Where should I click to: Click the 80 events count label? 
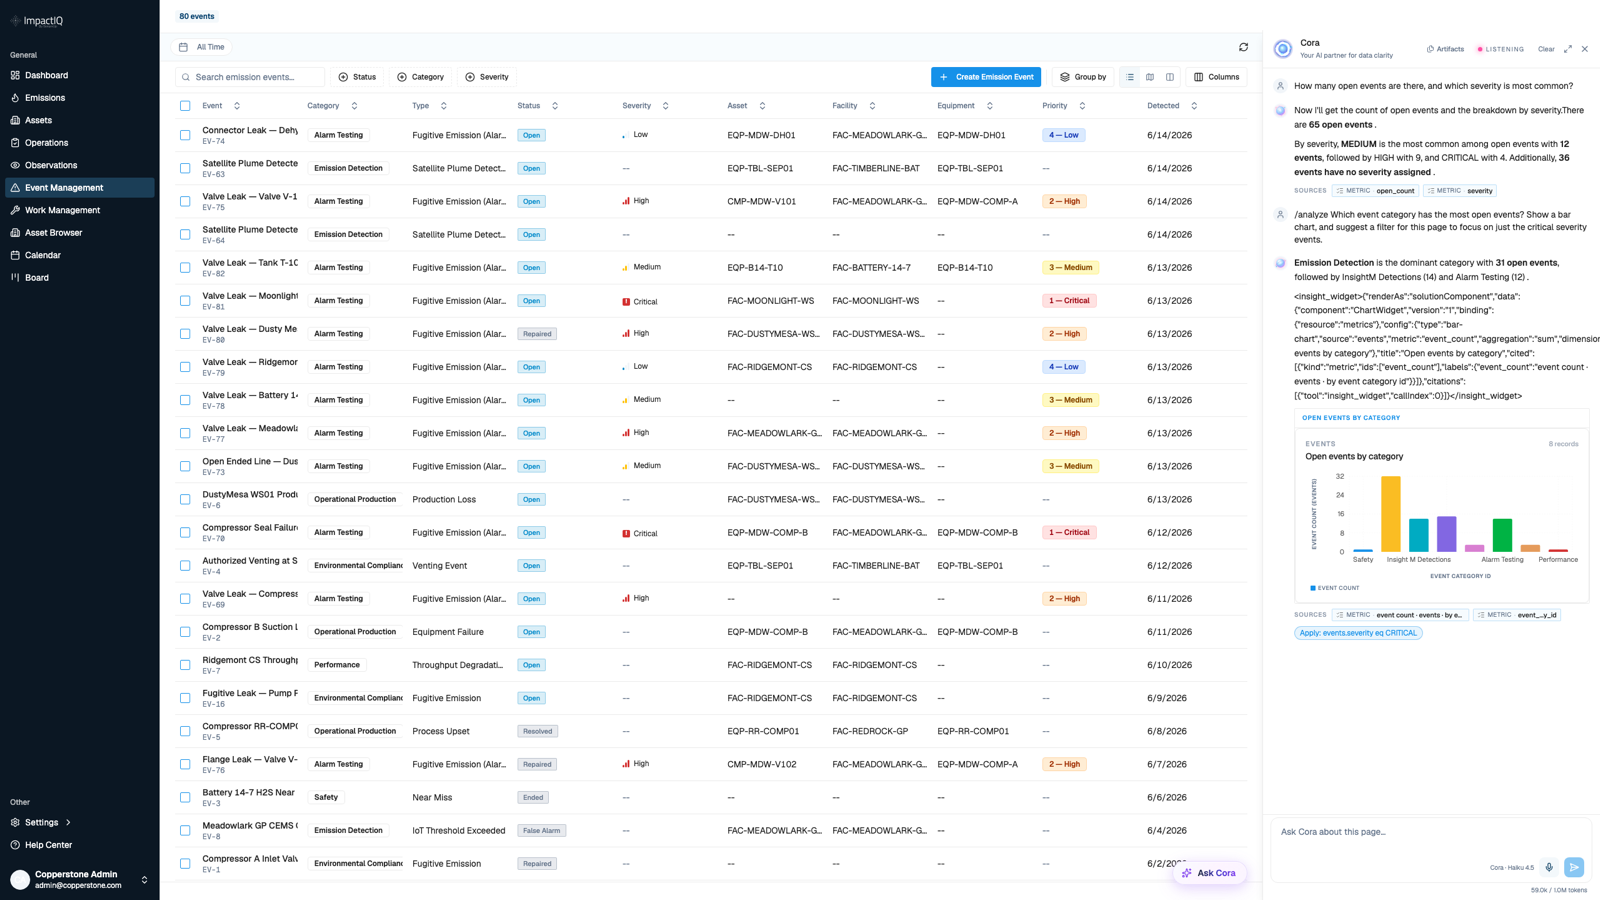point(197,16)
